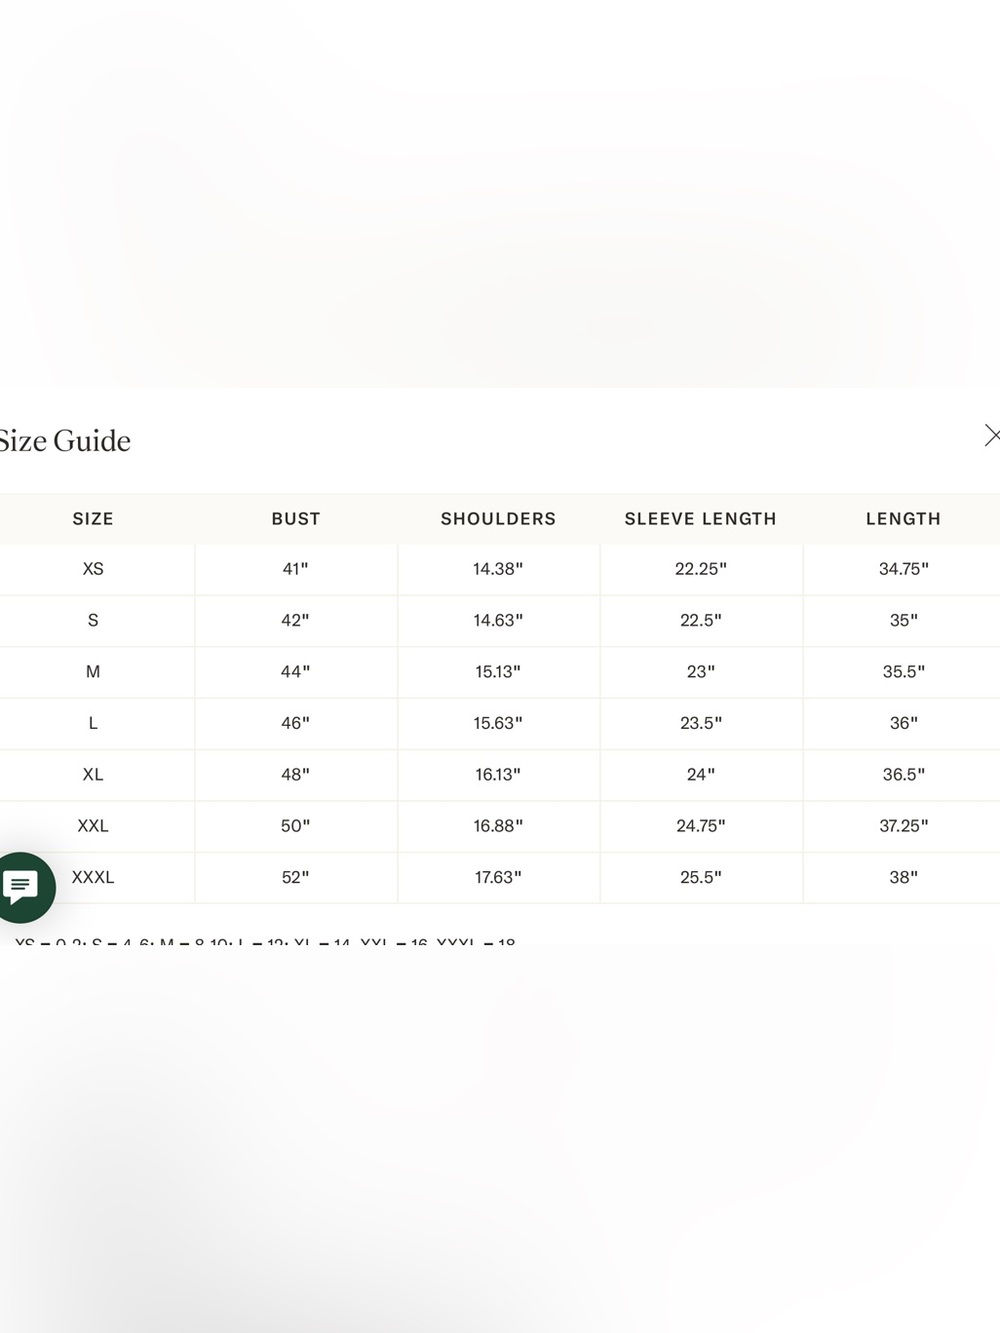Image resolution: width=1000 pixels, height=1333 pixels.
Task: Click the 16.13" shoulders cell
Action: (x=498, y=775)
